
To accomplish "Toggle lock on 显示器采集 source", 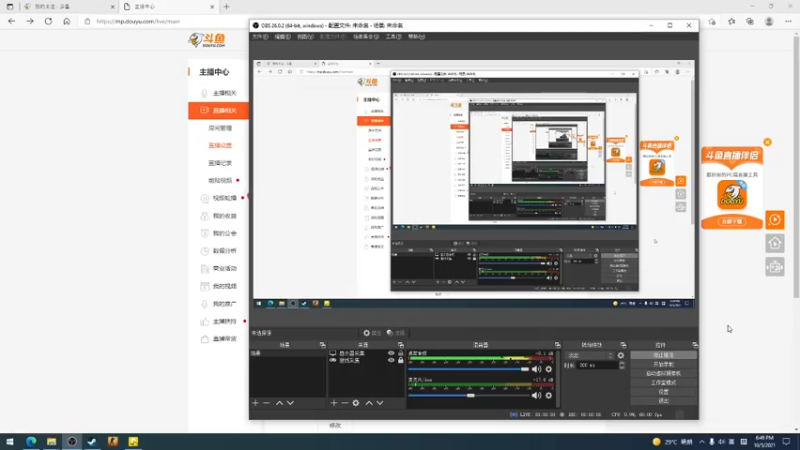I will coord(401,353).
